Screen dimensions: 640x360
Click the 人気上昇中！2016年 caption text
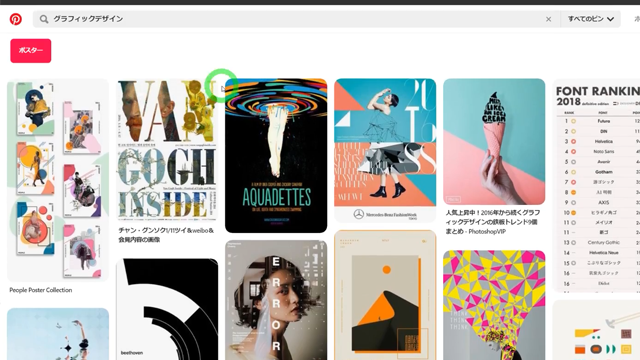pos(493,222)
